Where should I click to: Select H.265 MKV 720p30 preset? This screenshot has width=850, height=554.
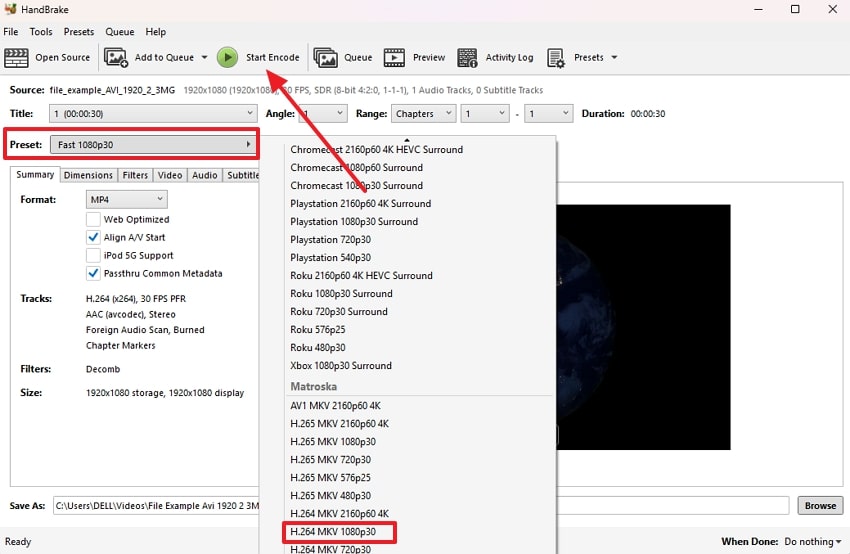pyautogui.click(x=330, y=460)
